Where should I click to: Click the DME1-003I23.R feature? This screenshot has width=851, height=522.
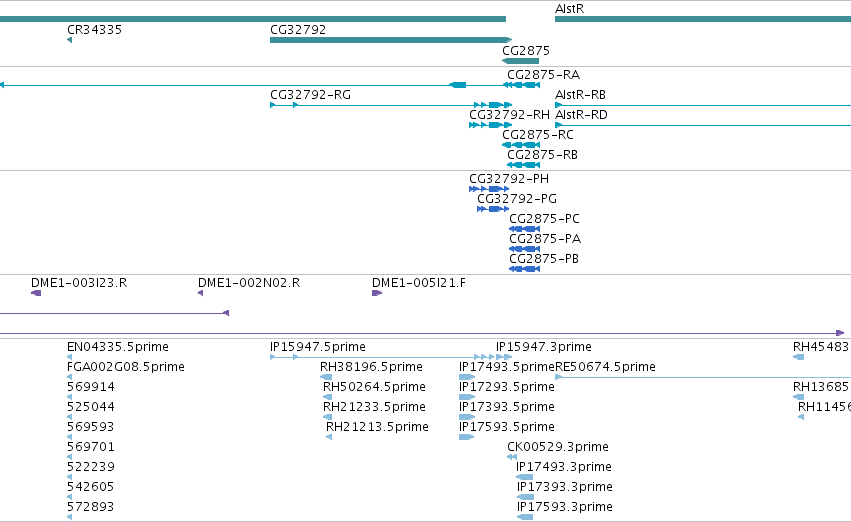coord(36,293)
